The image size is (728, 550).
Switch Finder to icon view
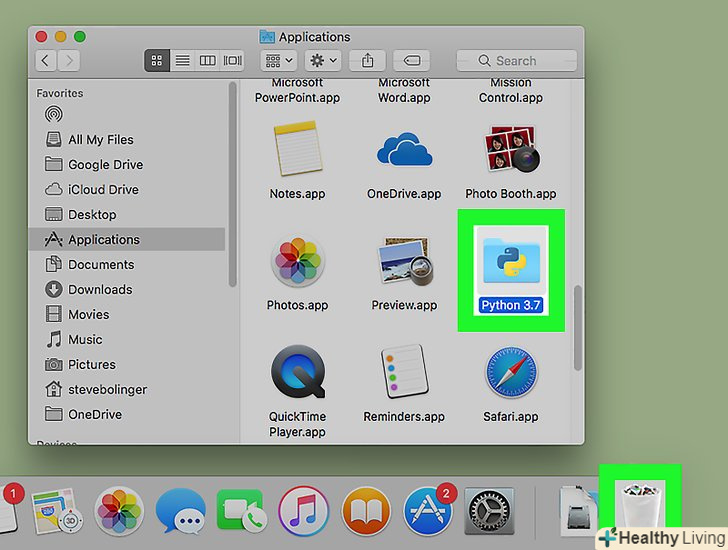[157, 61]
